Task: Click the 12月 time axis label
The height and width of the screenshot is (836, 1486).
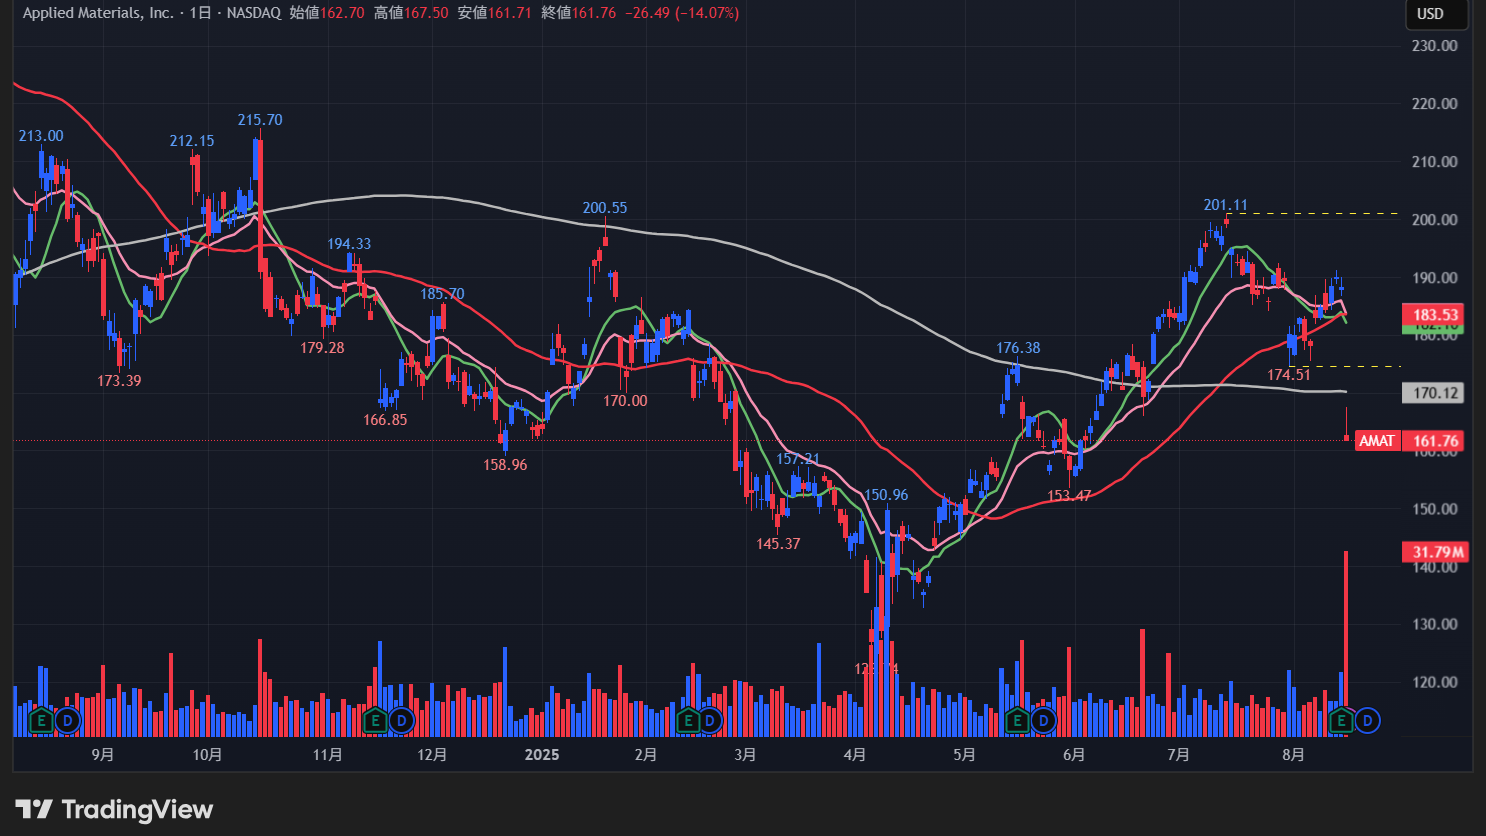Action: coord(432,755)
